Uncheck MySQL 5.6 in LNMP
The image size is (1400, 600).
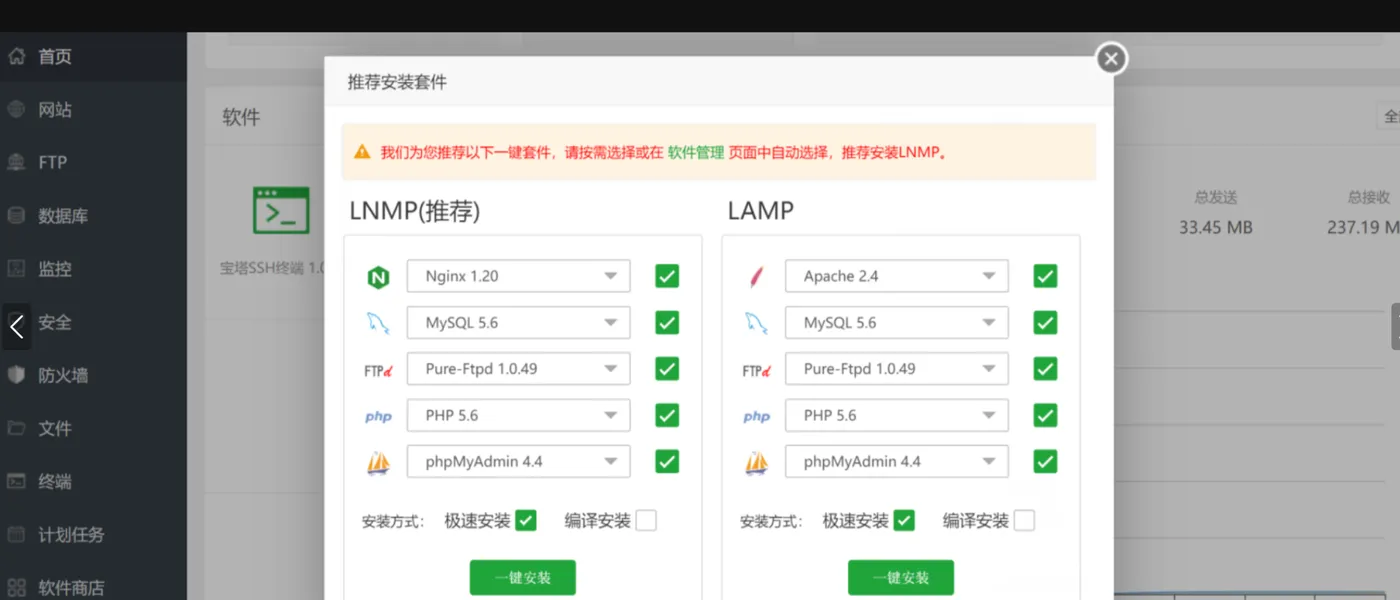pos(667,322)
